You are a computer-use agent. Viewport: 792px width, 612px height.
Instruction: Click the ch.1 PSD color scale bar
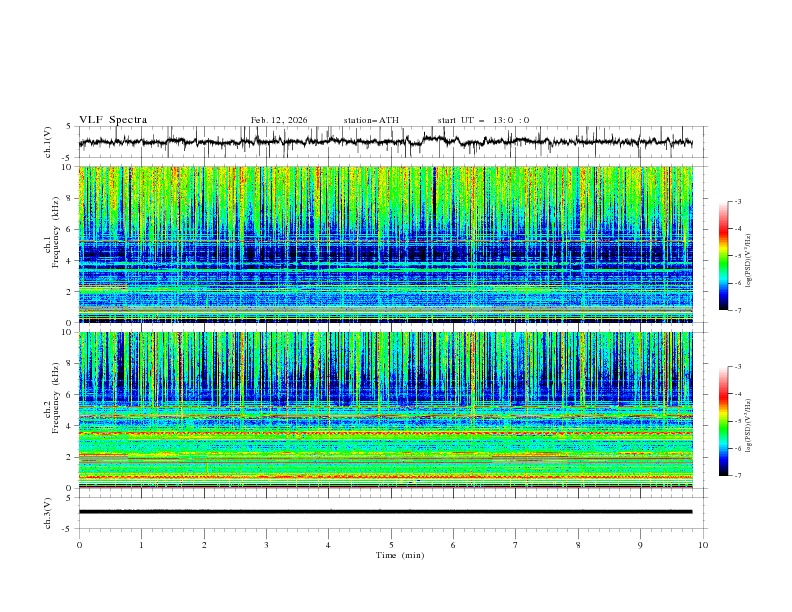723,256
